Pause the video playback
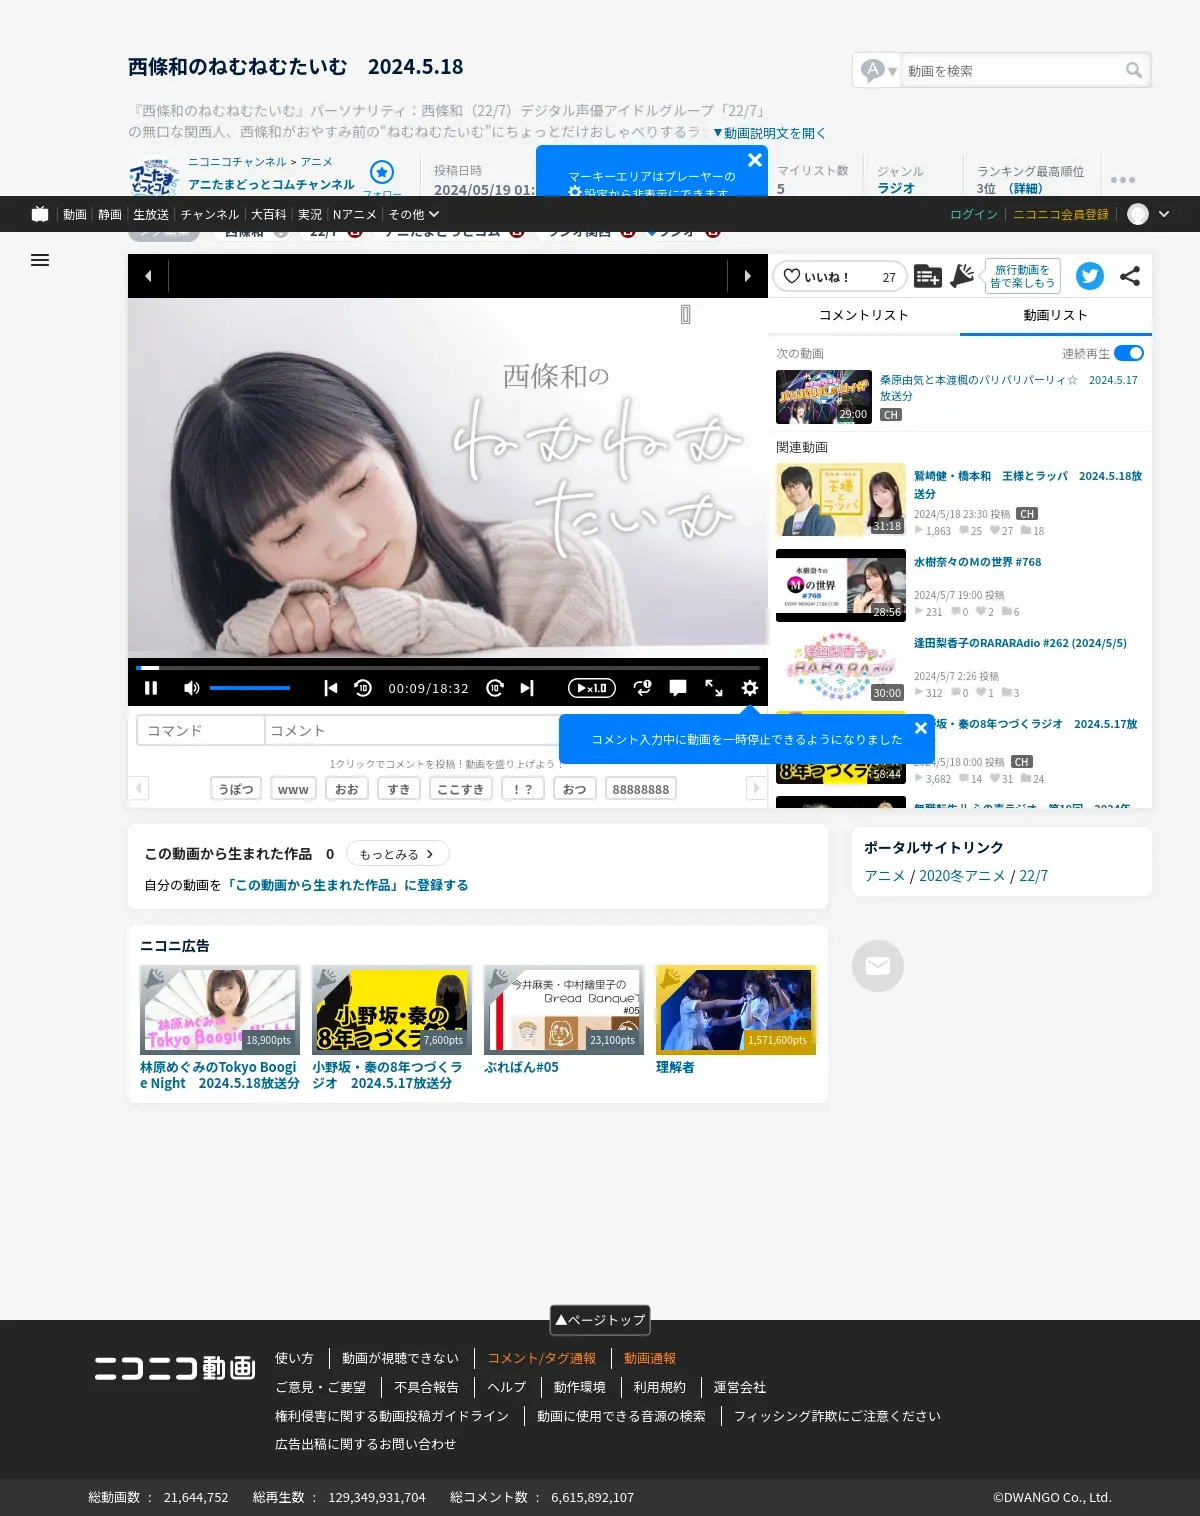Screen dimensions: 1200x1516 coord(151,688)
